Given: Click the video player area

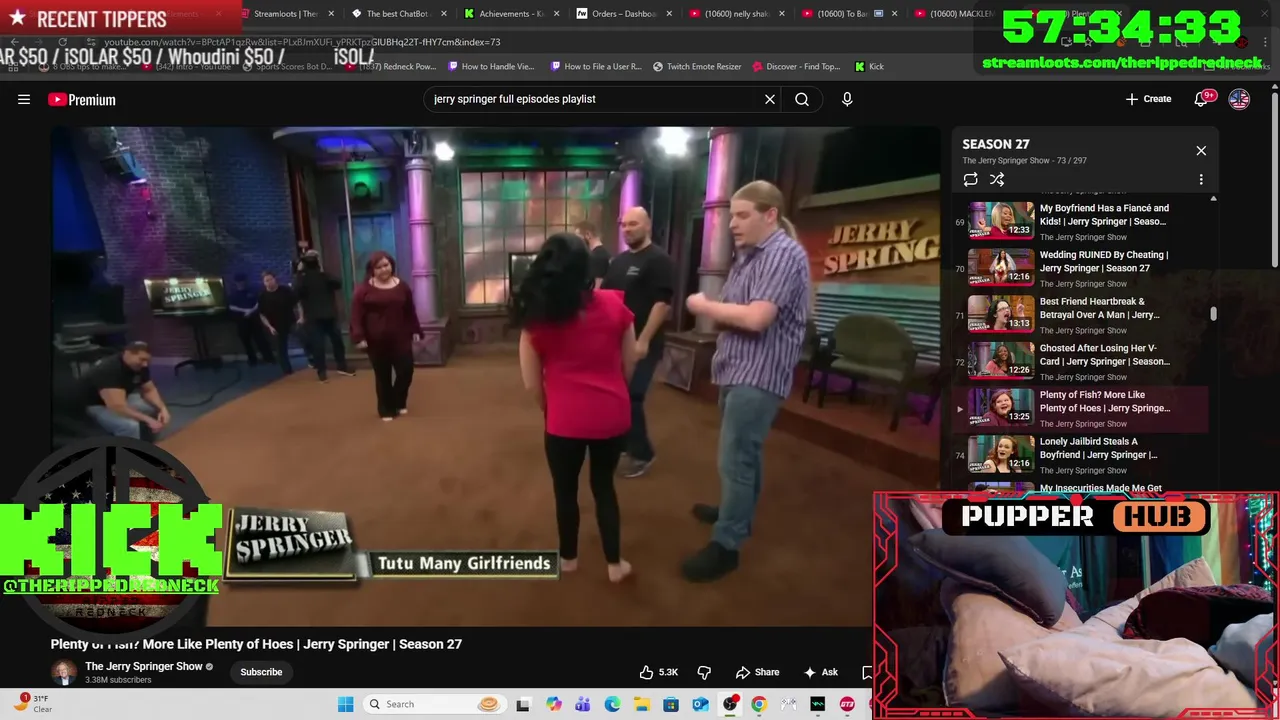Looking at the screenshot, I should pos(495,375).
